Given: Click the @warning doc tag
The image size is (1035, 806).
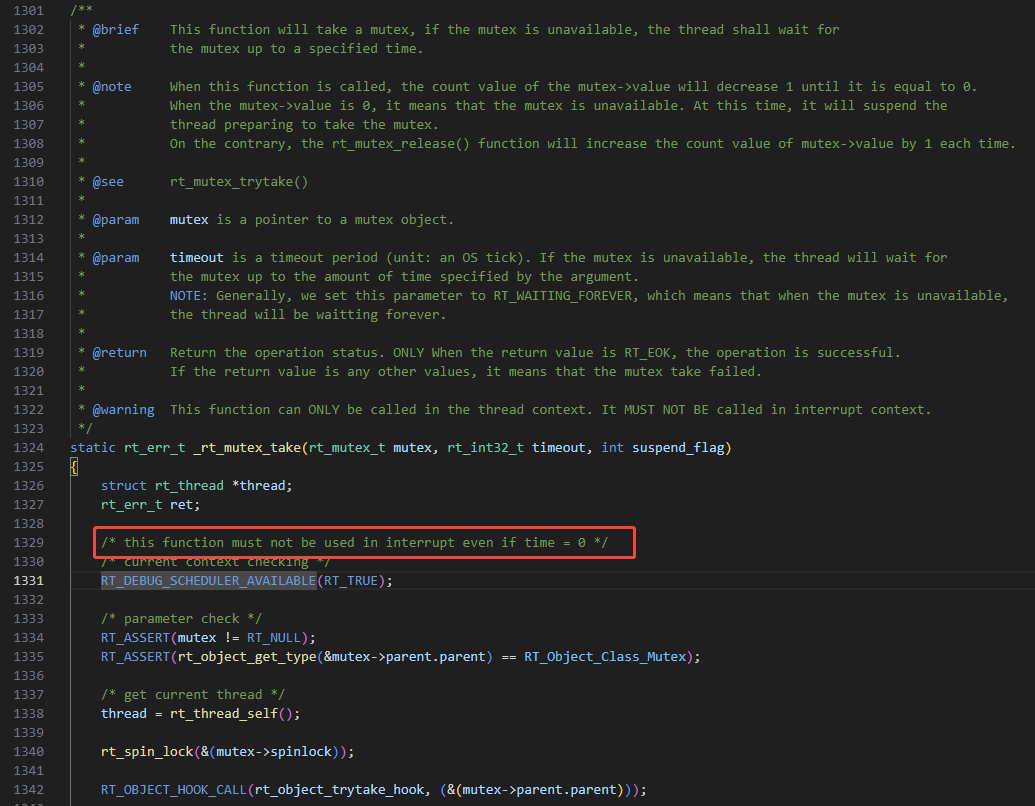Looking at the screenshot, I should pyautogui.click(x=123, y=410).
